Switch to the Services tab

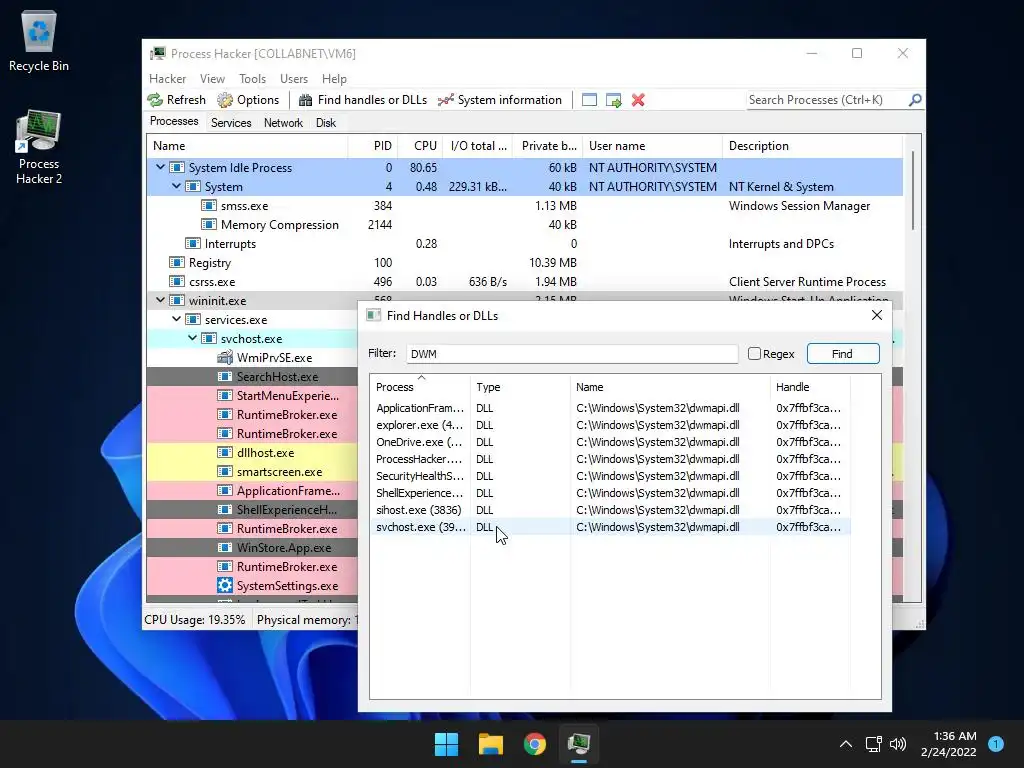coord(231,123)
